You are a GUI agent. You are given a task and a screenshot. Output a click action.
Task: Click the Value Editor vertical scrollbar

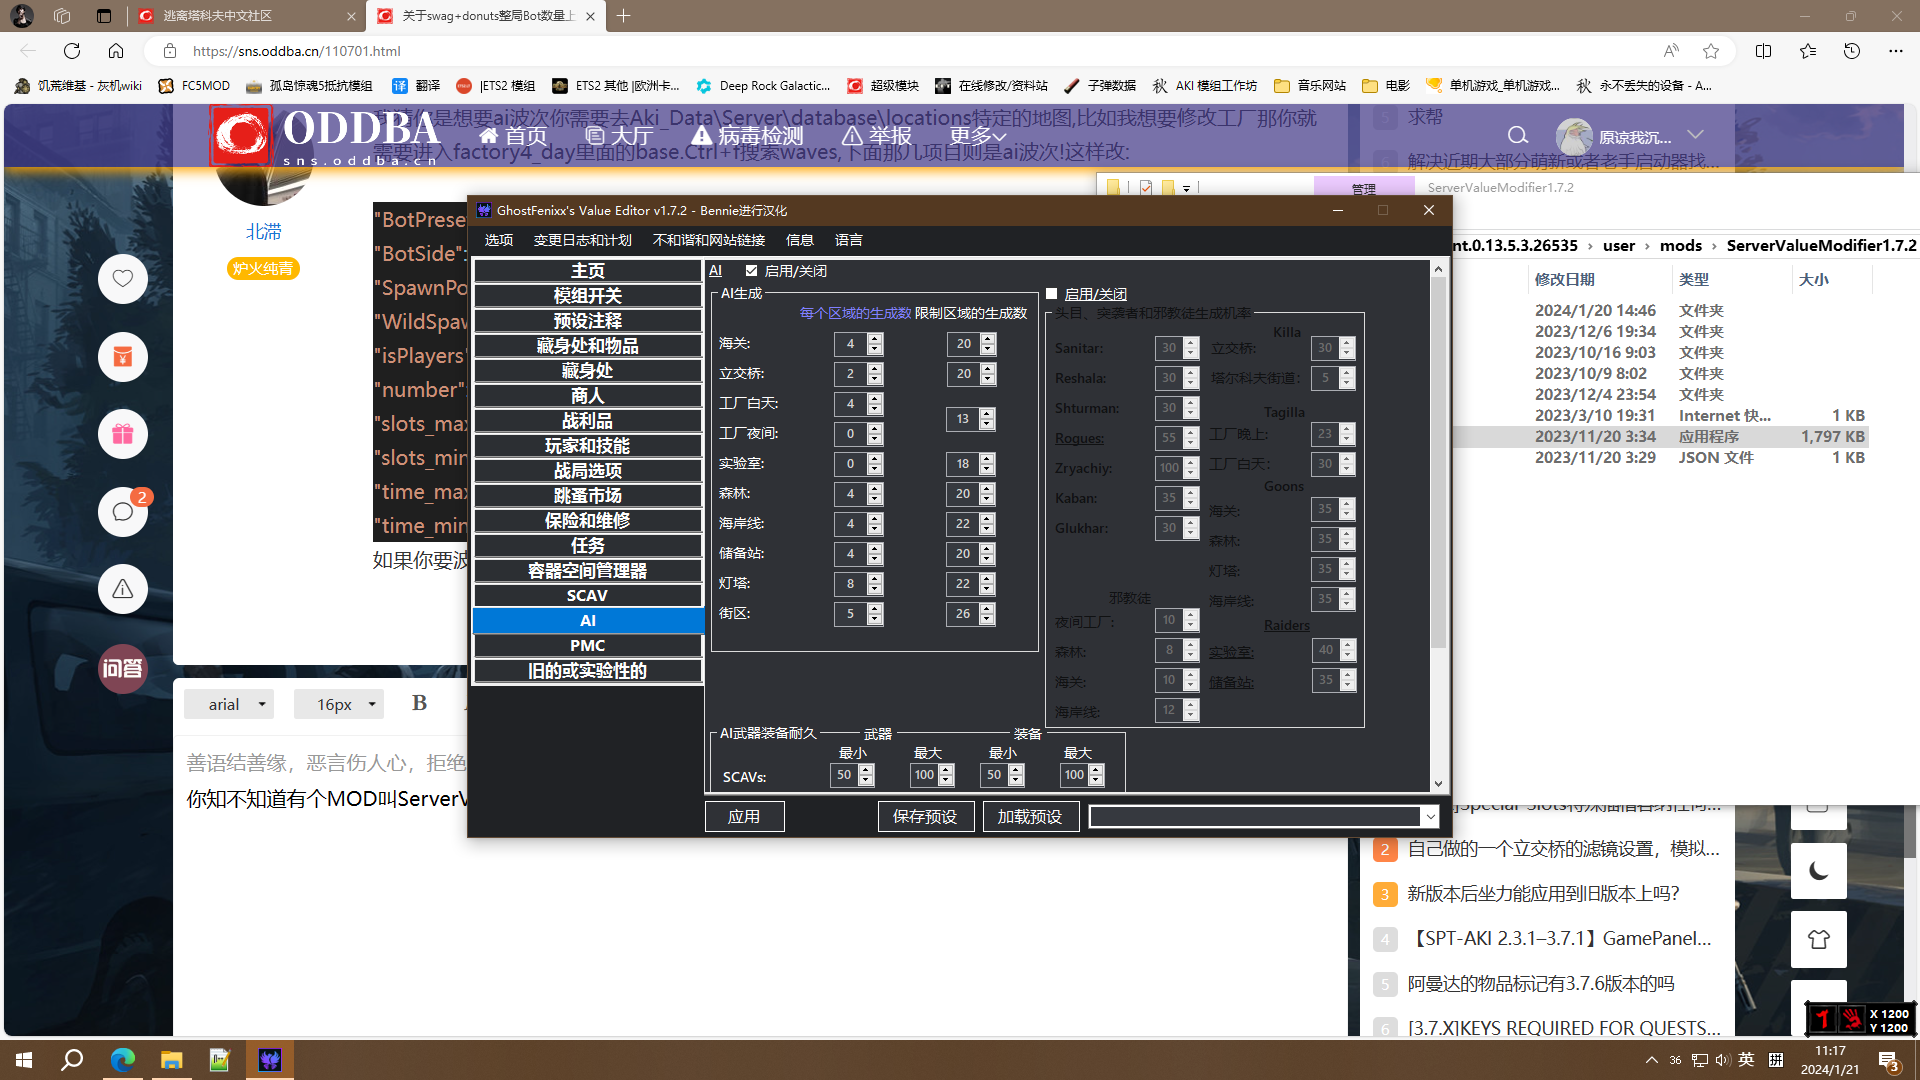[1438, 460]
